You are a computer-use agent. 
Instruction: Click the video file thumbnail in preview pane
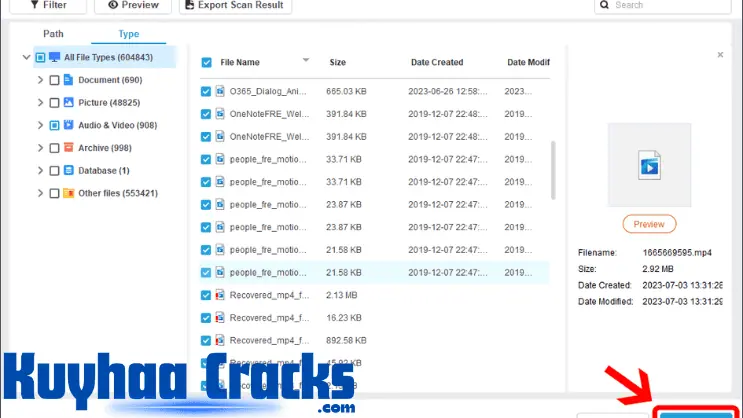[x=649, y=163]
